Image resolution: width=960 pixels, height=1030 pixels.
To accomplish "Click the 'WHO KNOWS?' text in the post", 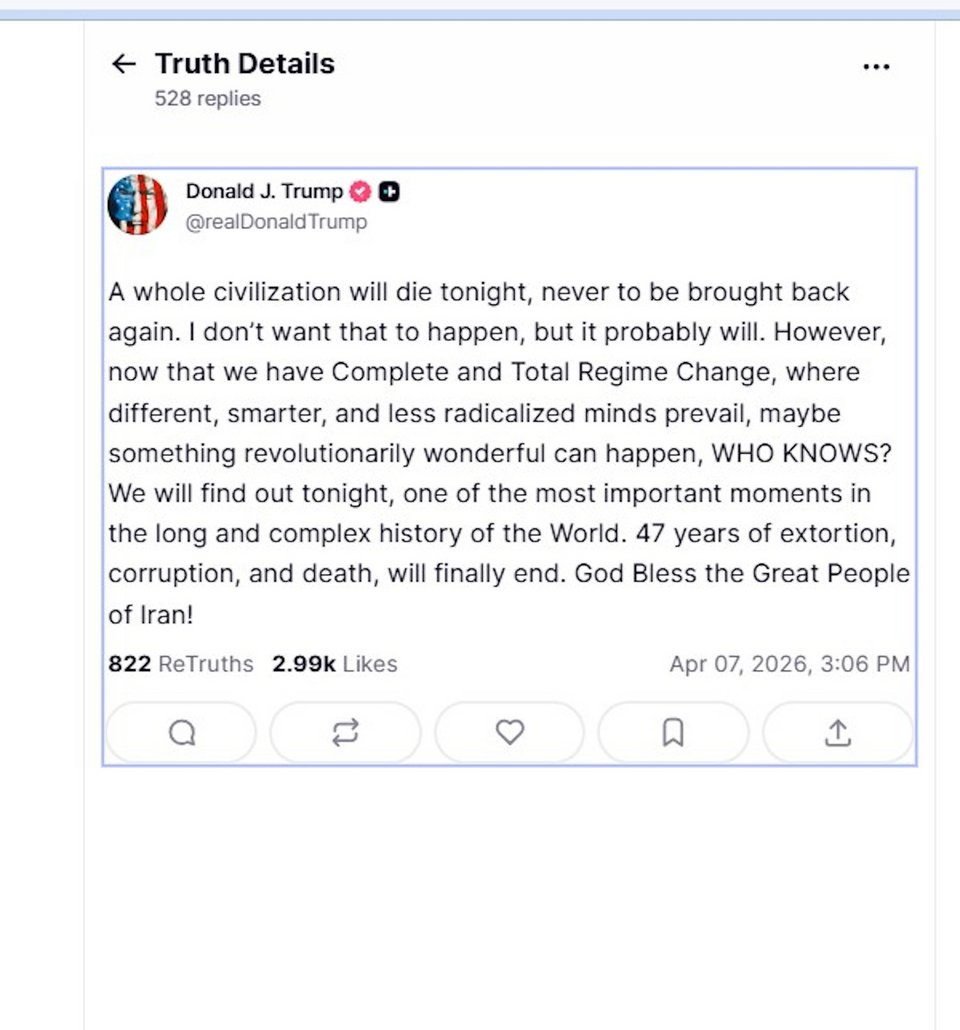I will pos(800,452).
